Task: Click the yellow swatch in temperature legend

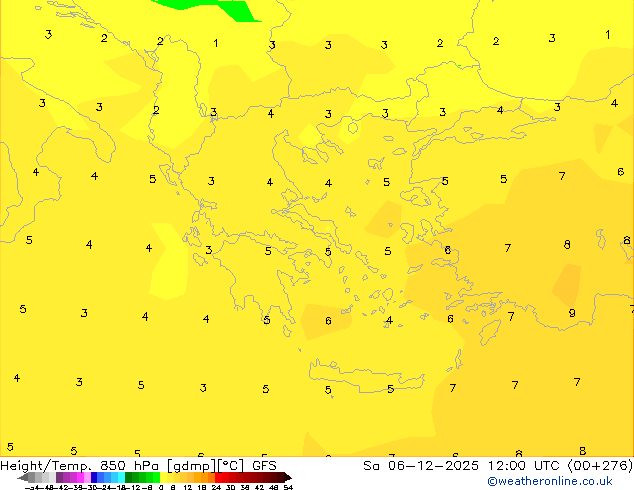Action: point(163,477)
